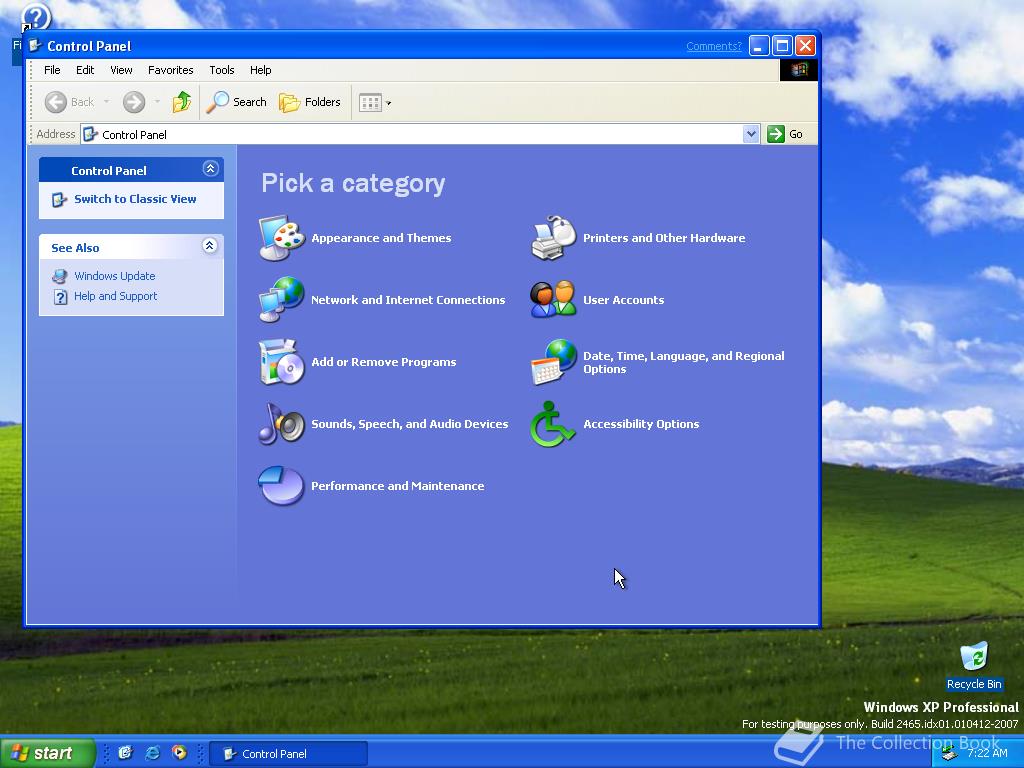Viewport: 1024px width, 768px height.
Task: Click the Help and Support question mark icon
Action: 60,297
